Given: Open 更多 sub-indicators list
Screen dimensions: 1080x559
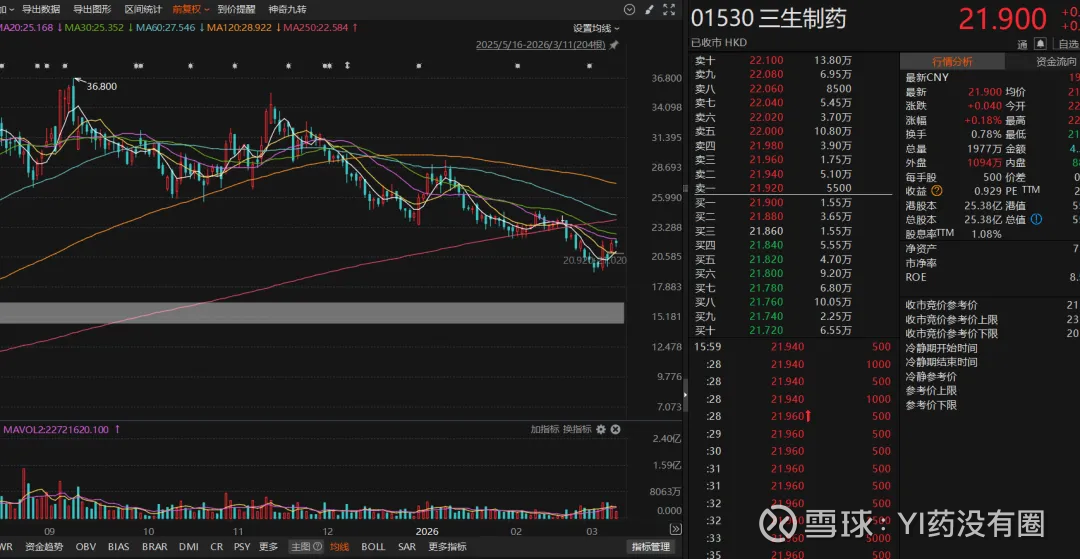Looking at the screenshot, I should (x=269, y=547).
